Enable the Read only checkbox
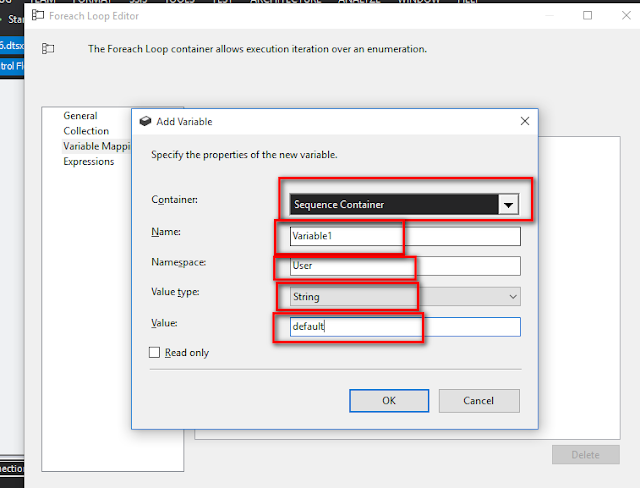The image size is (640, 488). point(154,353)
